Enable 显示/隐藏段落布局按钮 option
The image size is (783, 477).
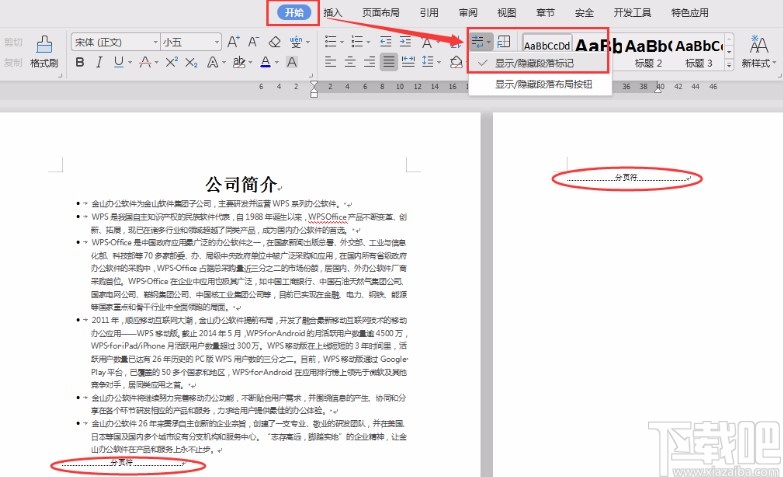click(538, 84)
